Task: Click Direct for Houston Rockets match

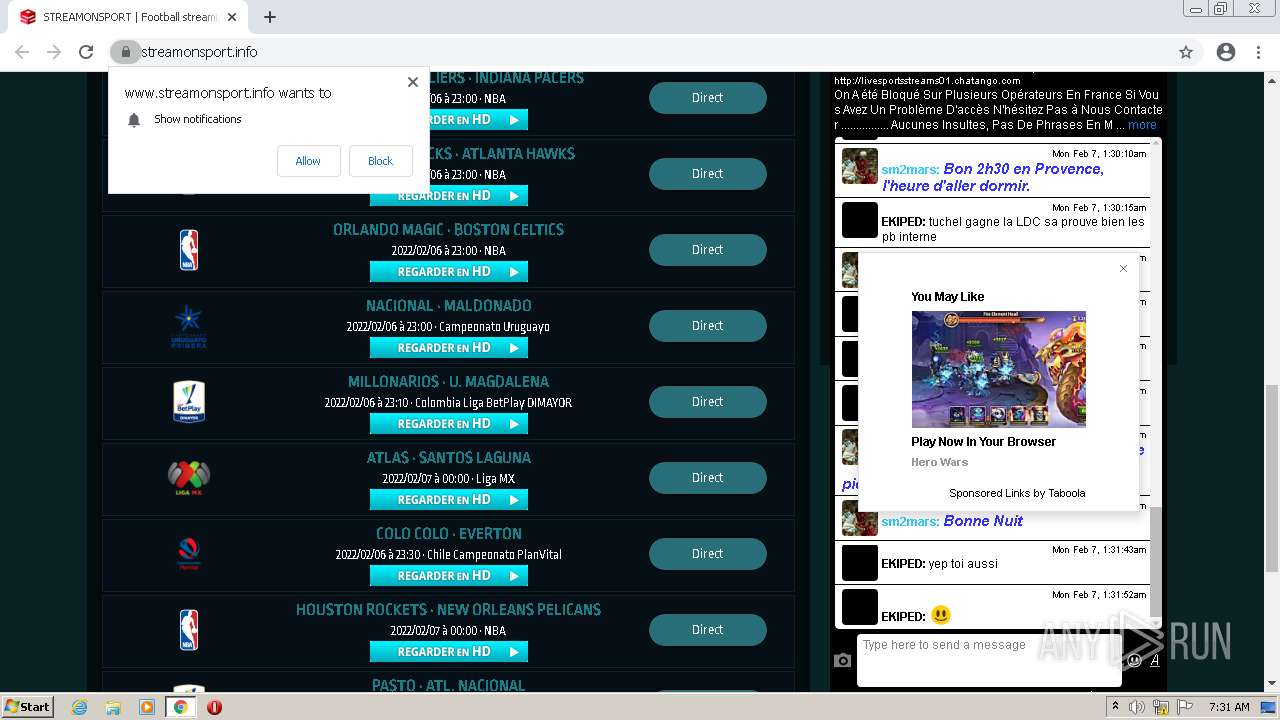Action: tap(707, 630)
